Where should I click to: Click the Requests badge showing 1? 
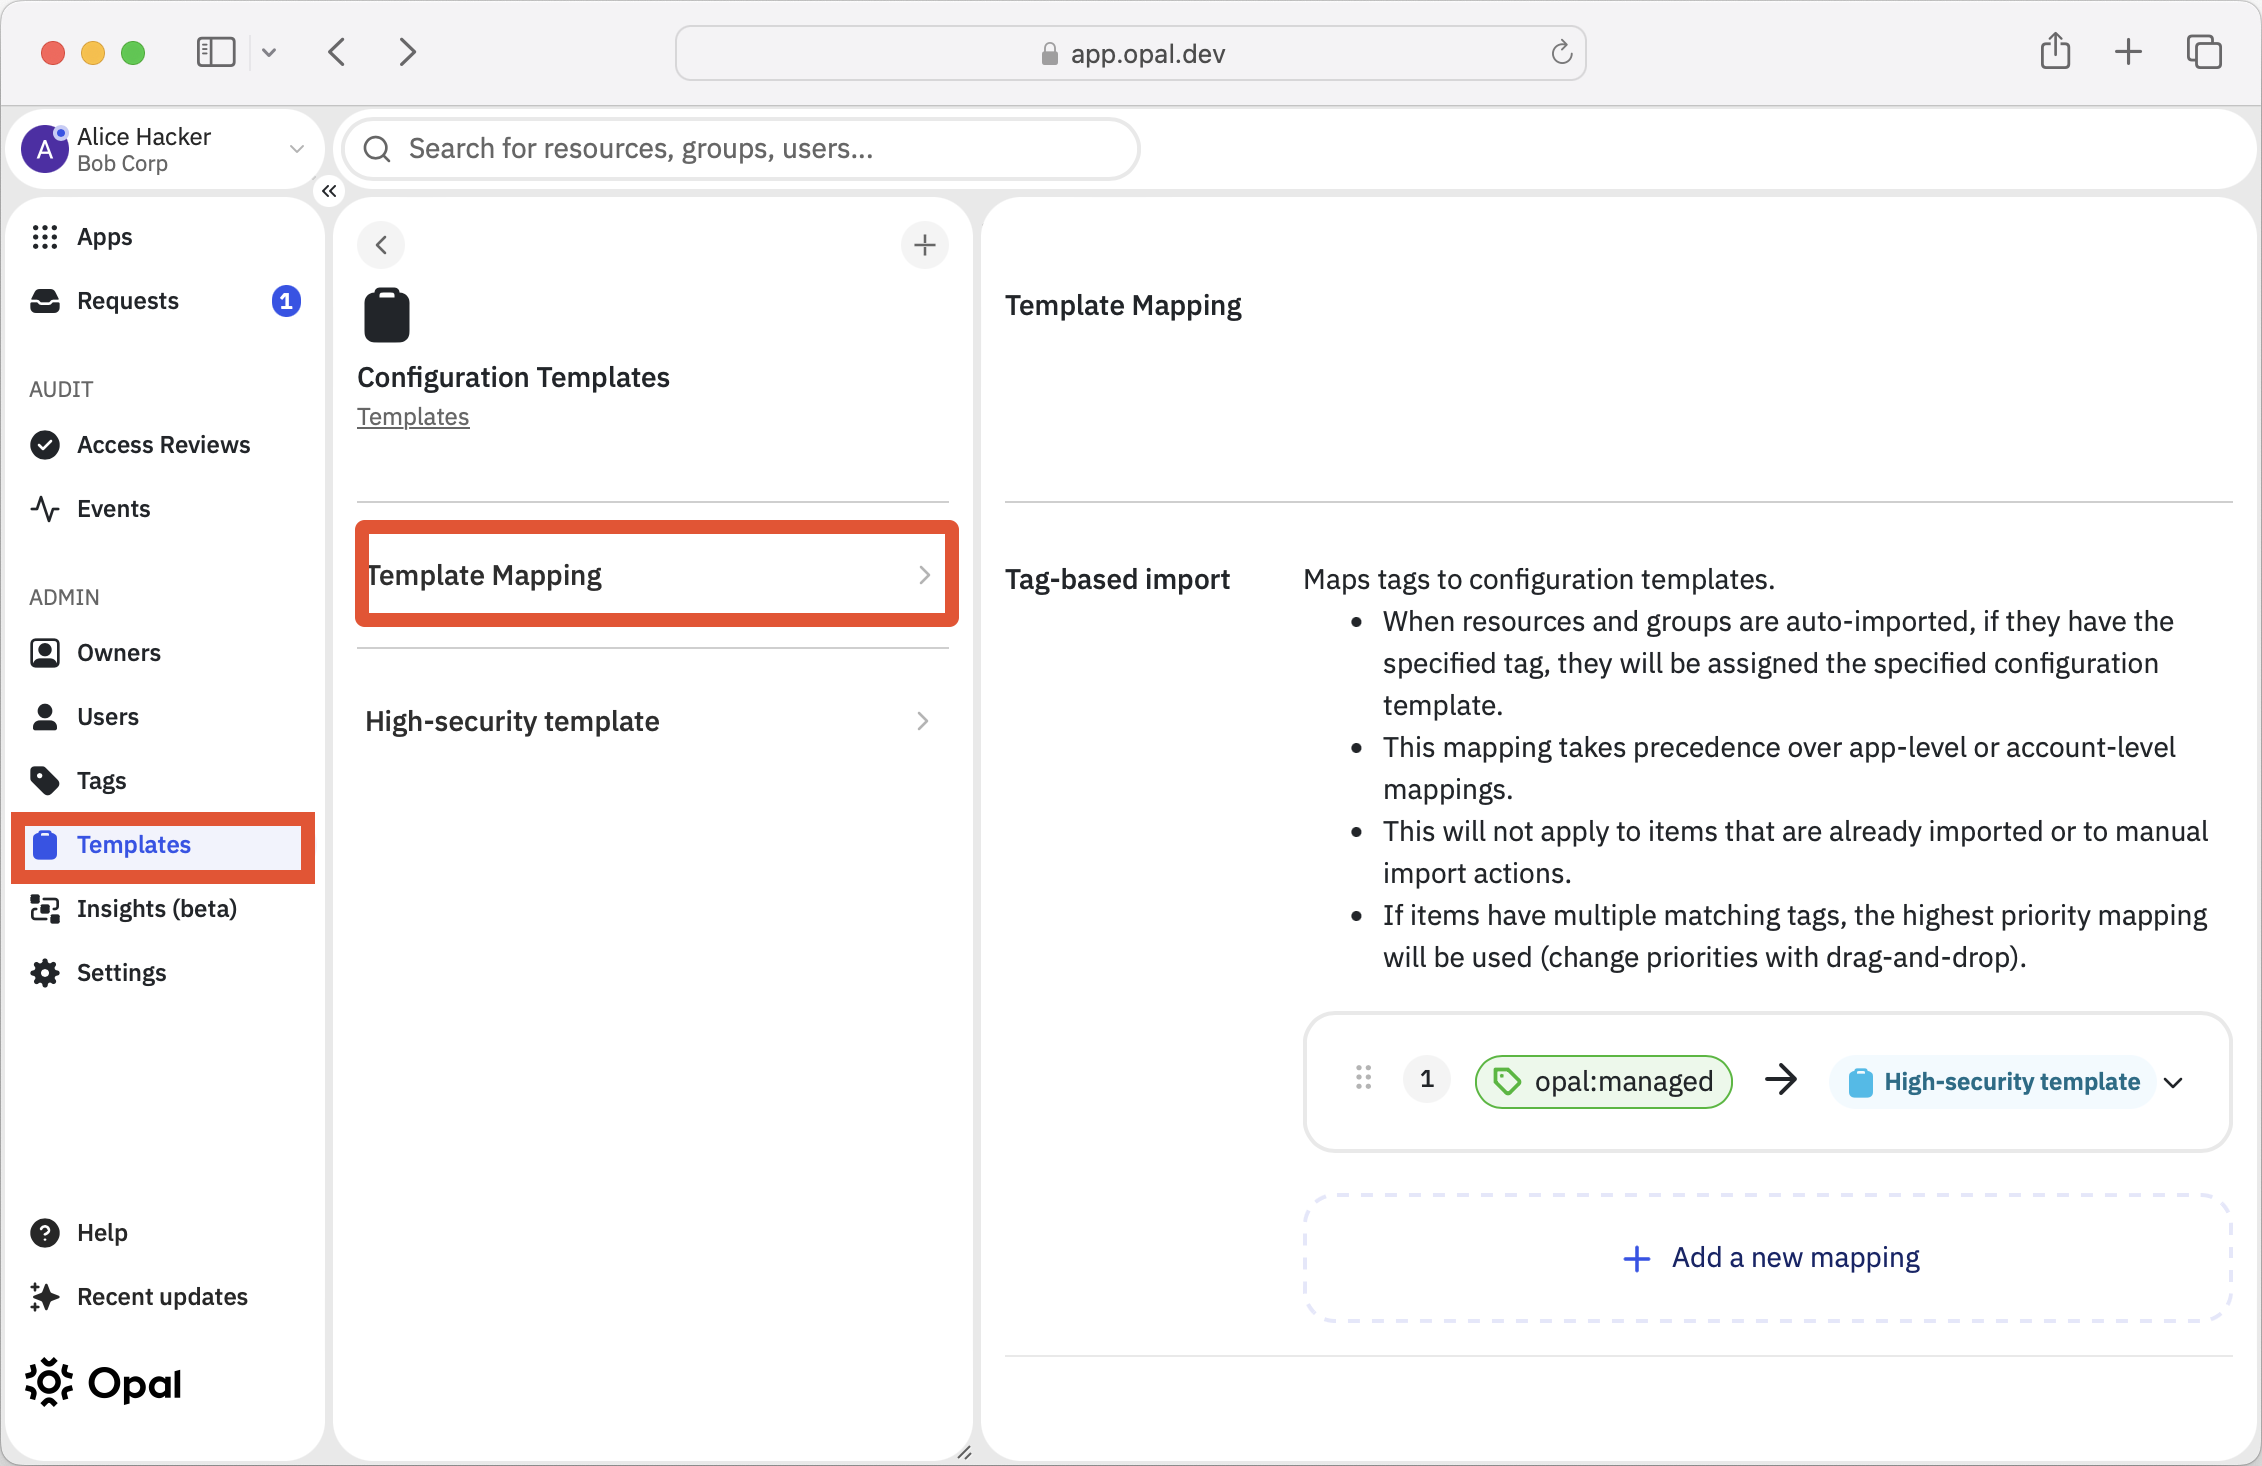coord(286,301)
